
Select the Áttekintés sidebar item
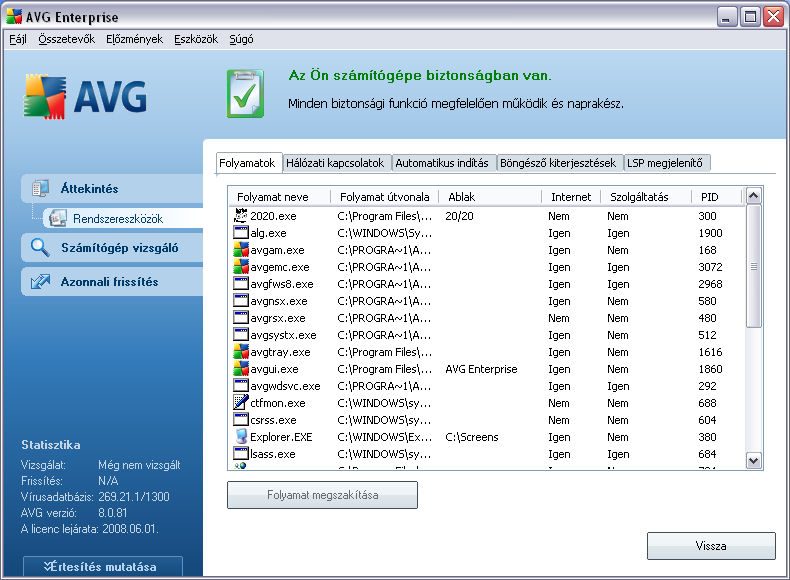[112, 188]
